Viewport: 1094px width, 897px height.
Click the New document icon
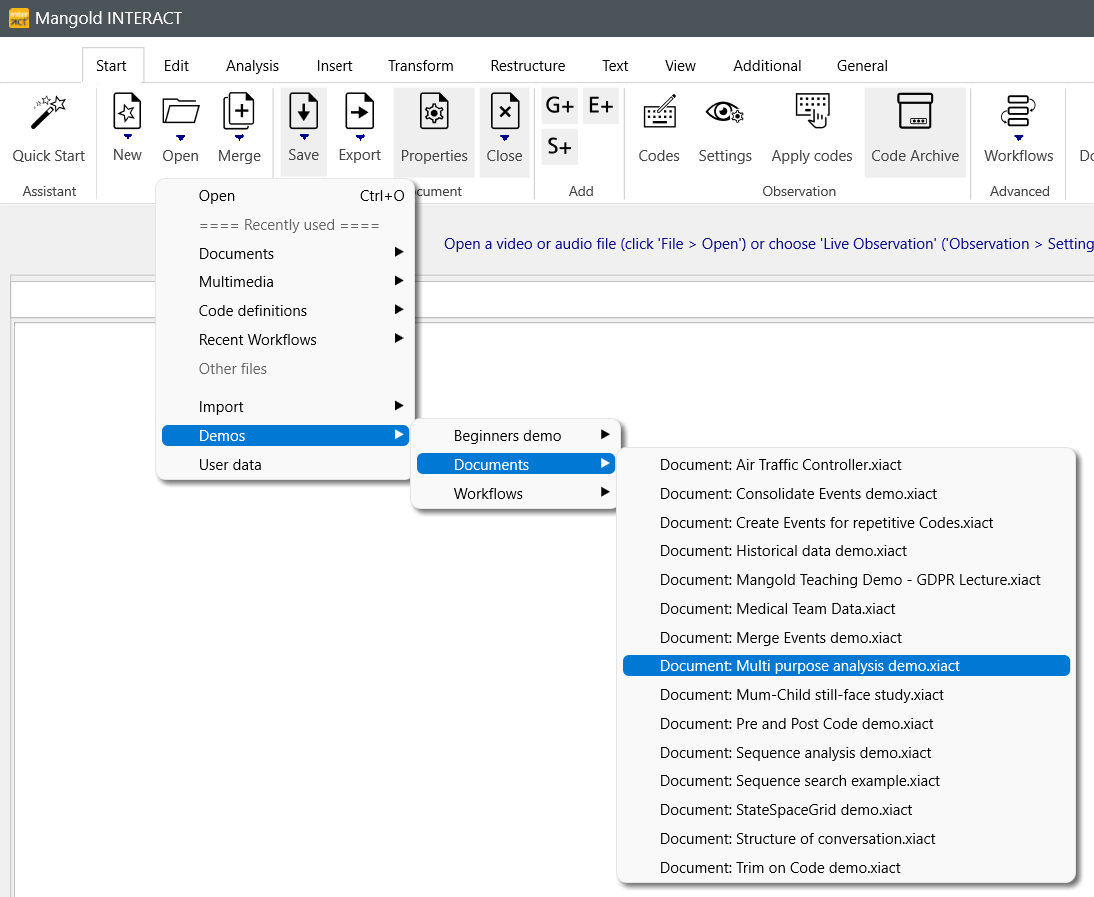point(127,111)
